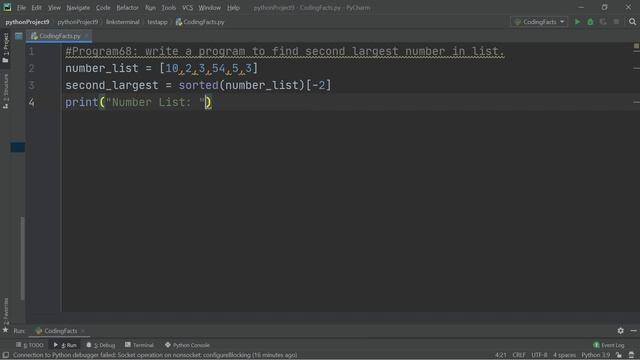
Task: Open the View menu
Action: 54,8
